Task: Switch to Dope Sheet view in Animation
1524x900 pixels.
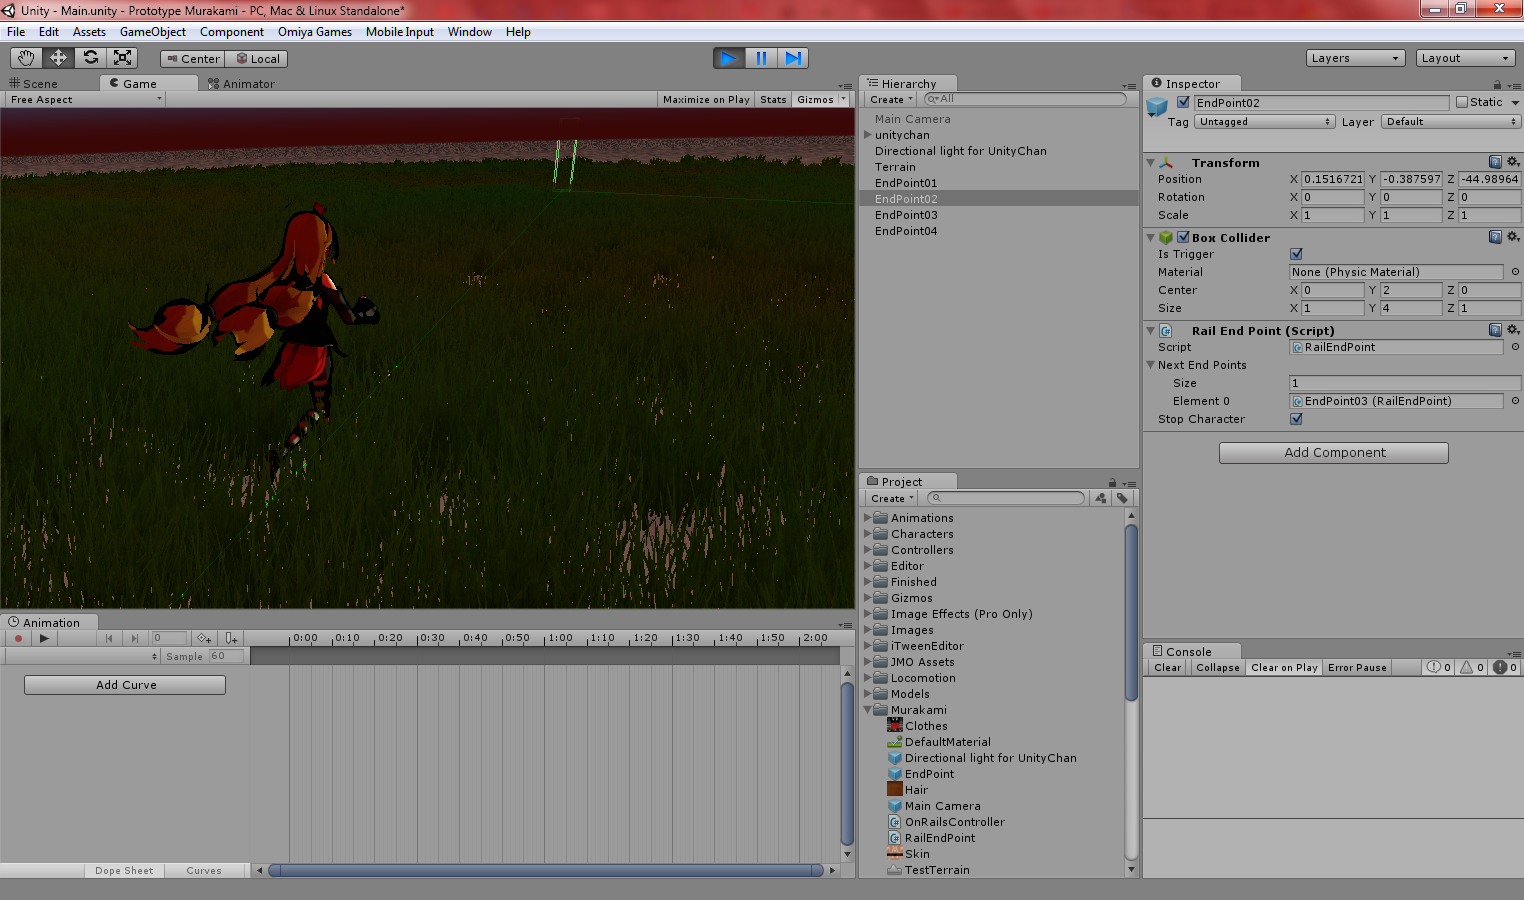Action: pos(124,871)
